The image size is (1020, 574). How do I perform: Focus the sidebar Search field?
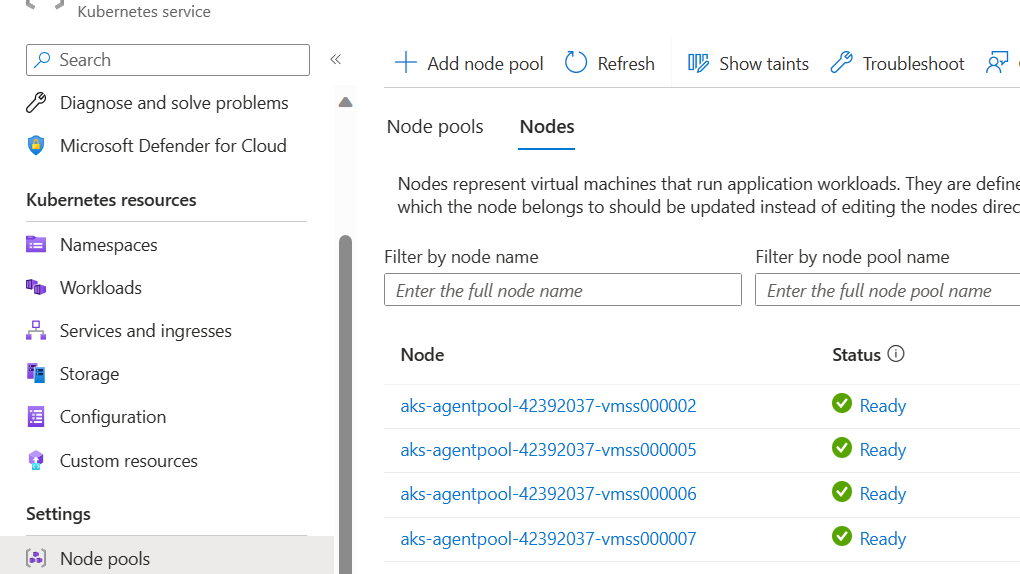[x=168, y=60]
